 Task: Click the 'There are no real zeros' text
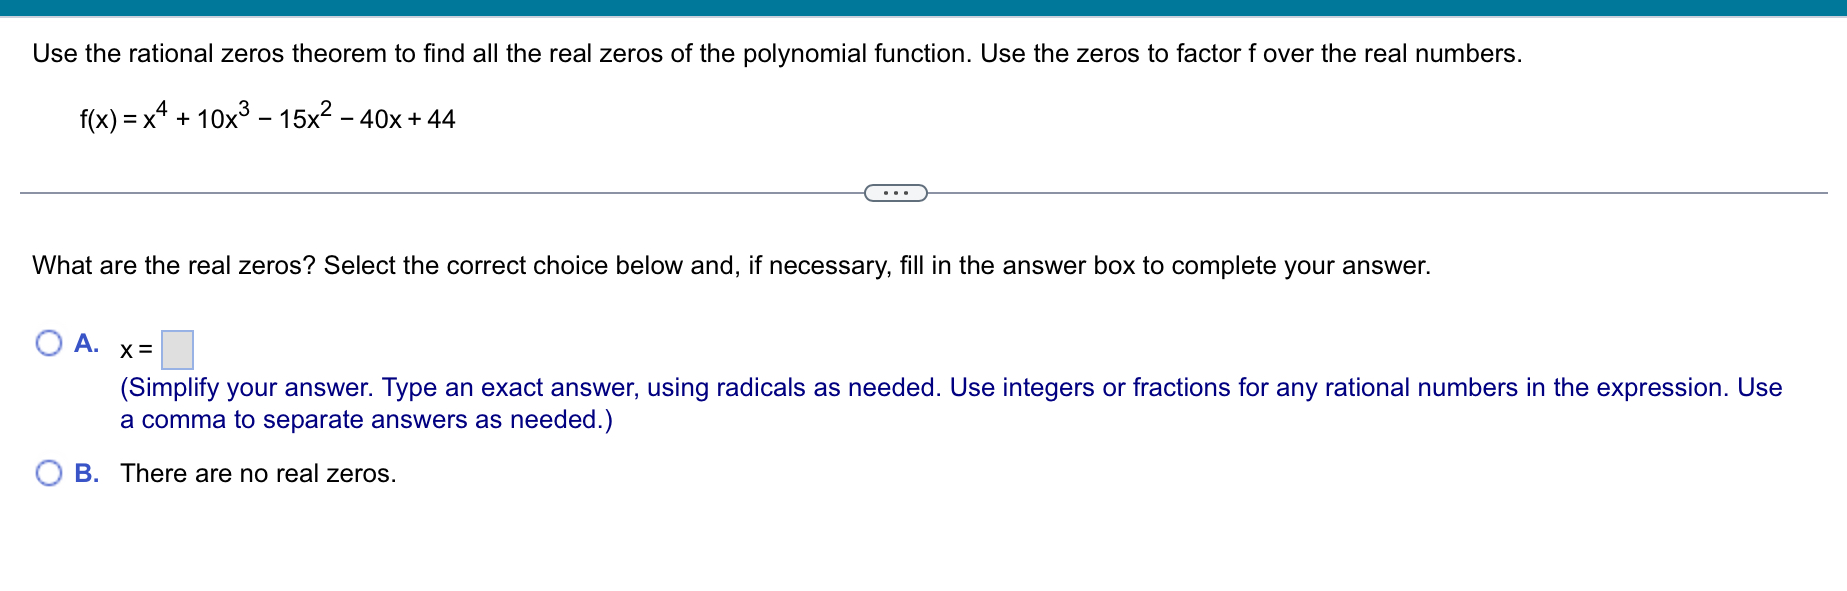pos(258,472)
